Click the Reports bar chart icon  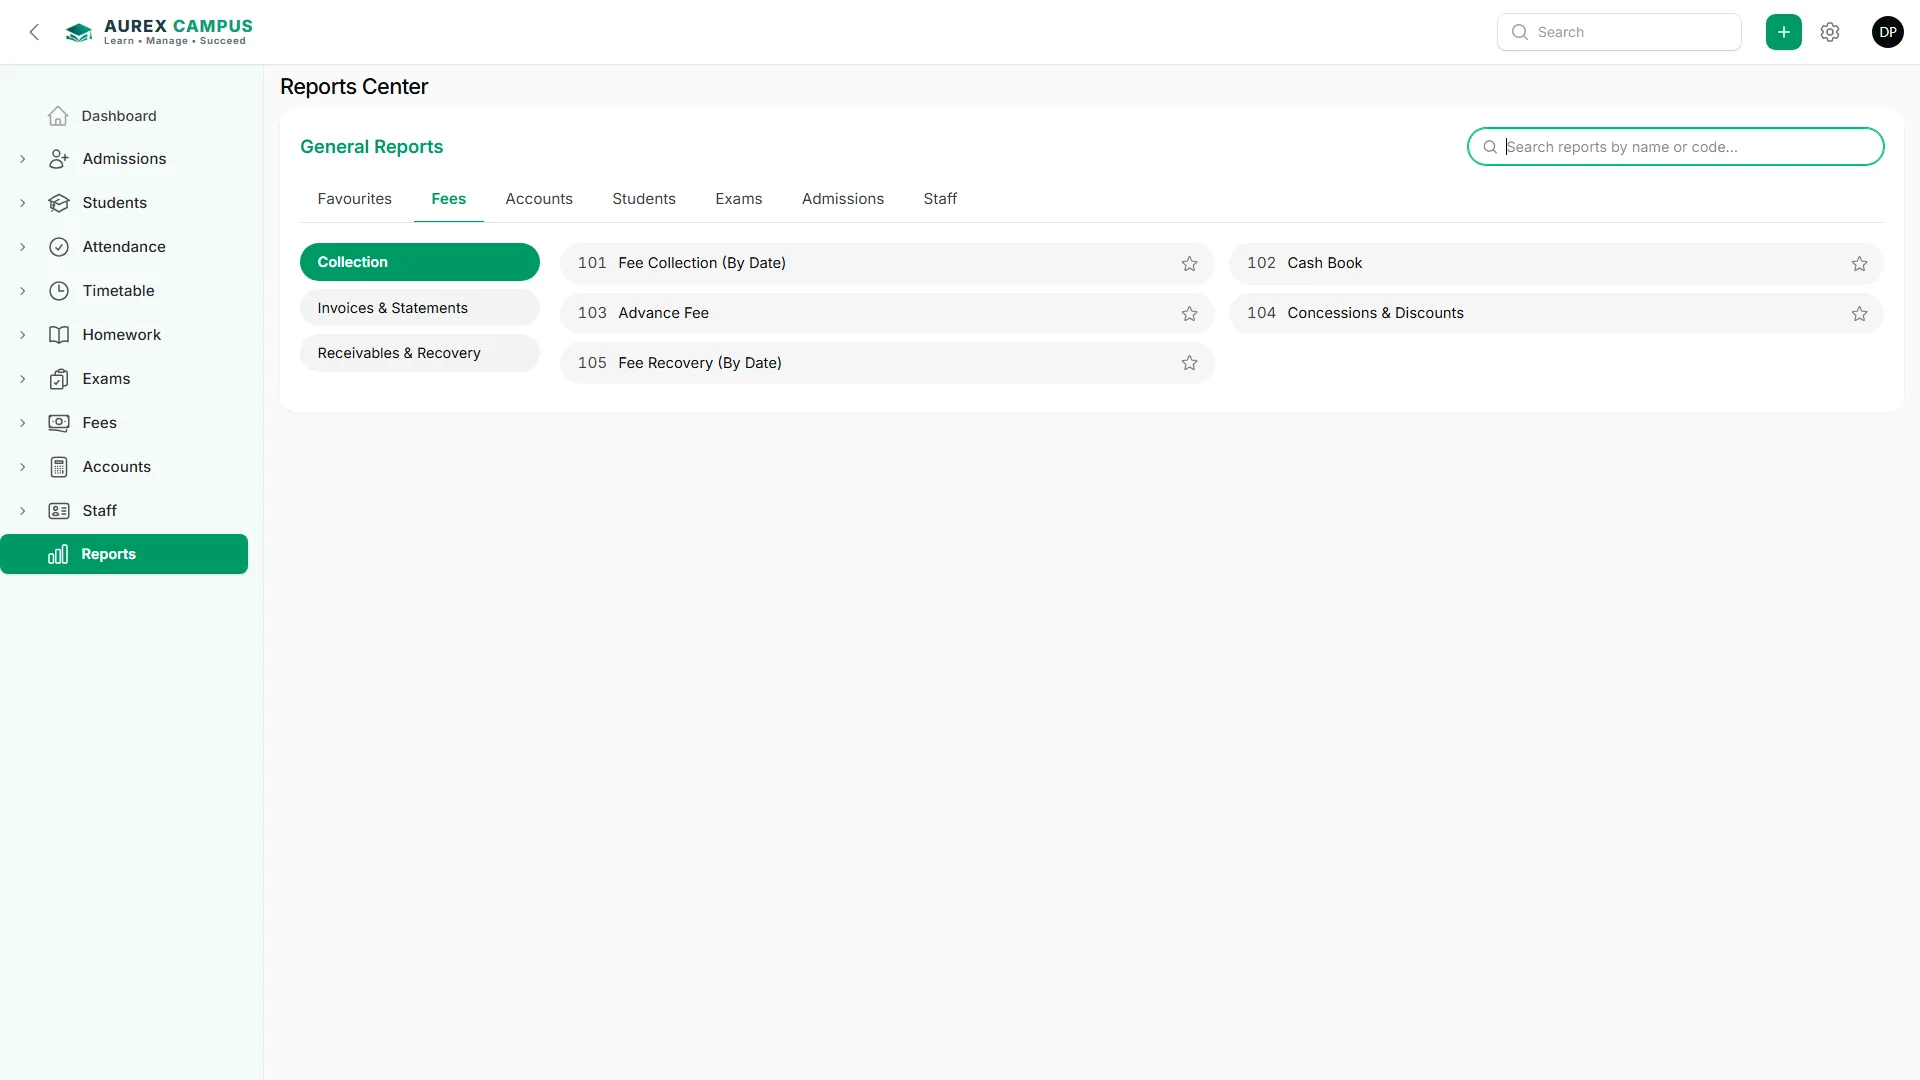[58, 554]
